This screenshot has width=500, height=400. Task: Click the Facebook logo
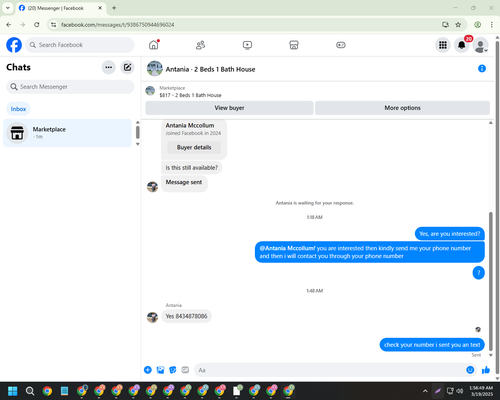[x=14, y=45]
